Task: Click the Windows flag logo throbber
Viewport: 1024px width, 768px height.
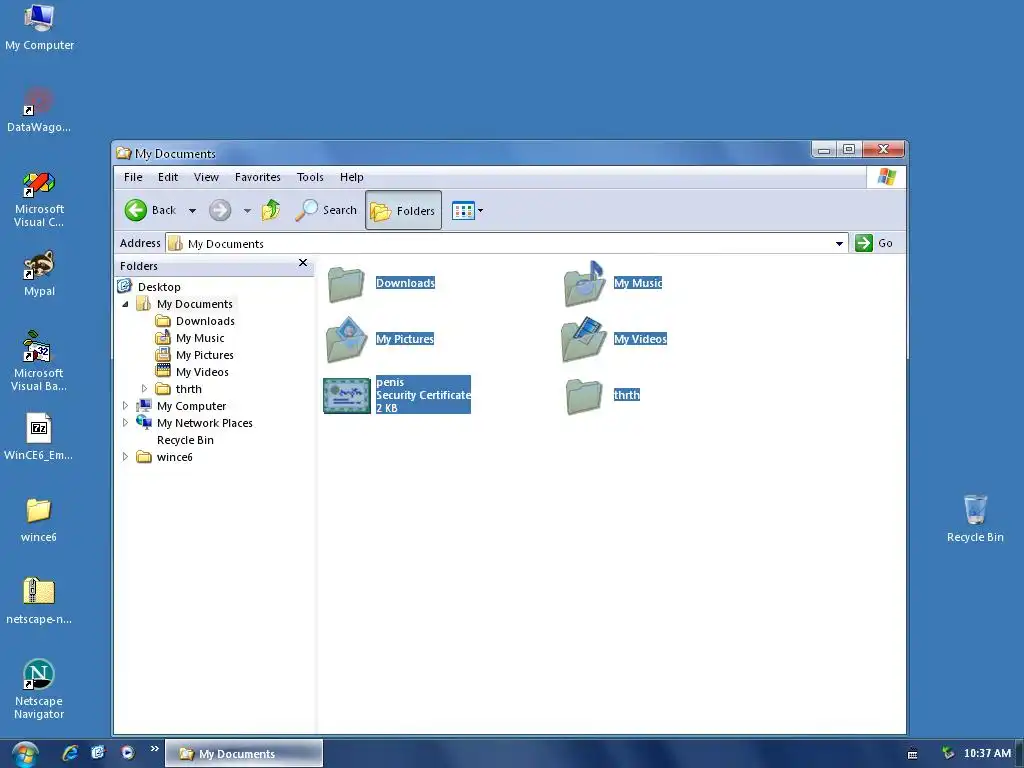Action: pos(886,177)
